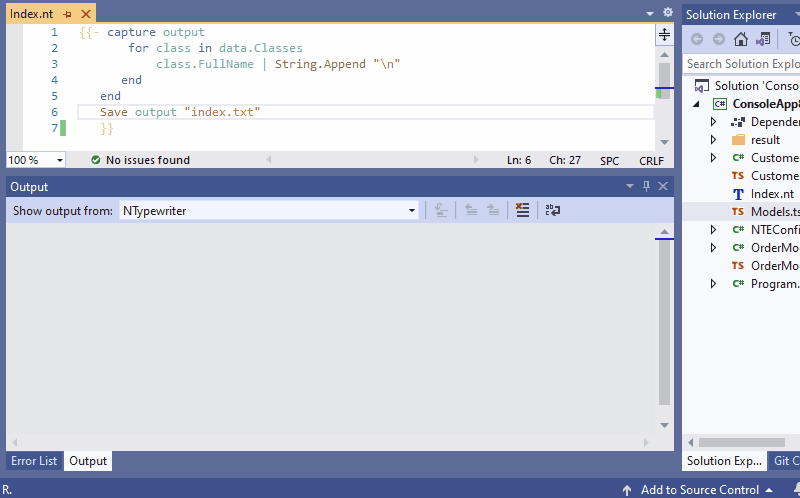Image resolution: width=800 pixels, height=498 pixels.
Task: Click Solution Explorer Back arrow icon
Action: 697,39
